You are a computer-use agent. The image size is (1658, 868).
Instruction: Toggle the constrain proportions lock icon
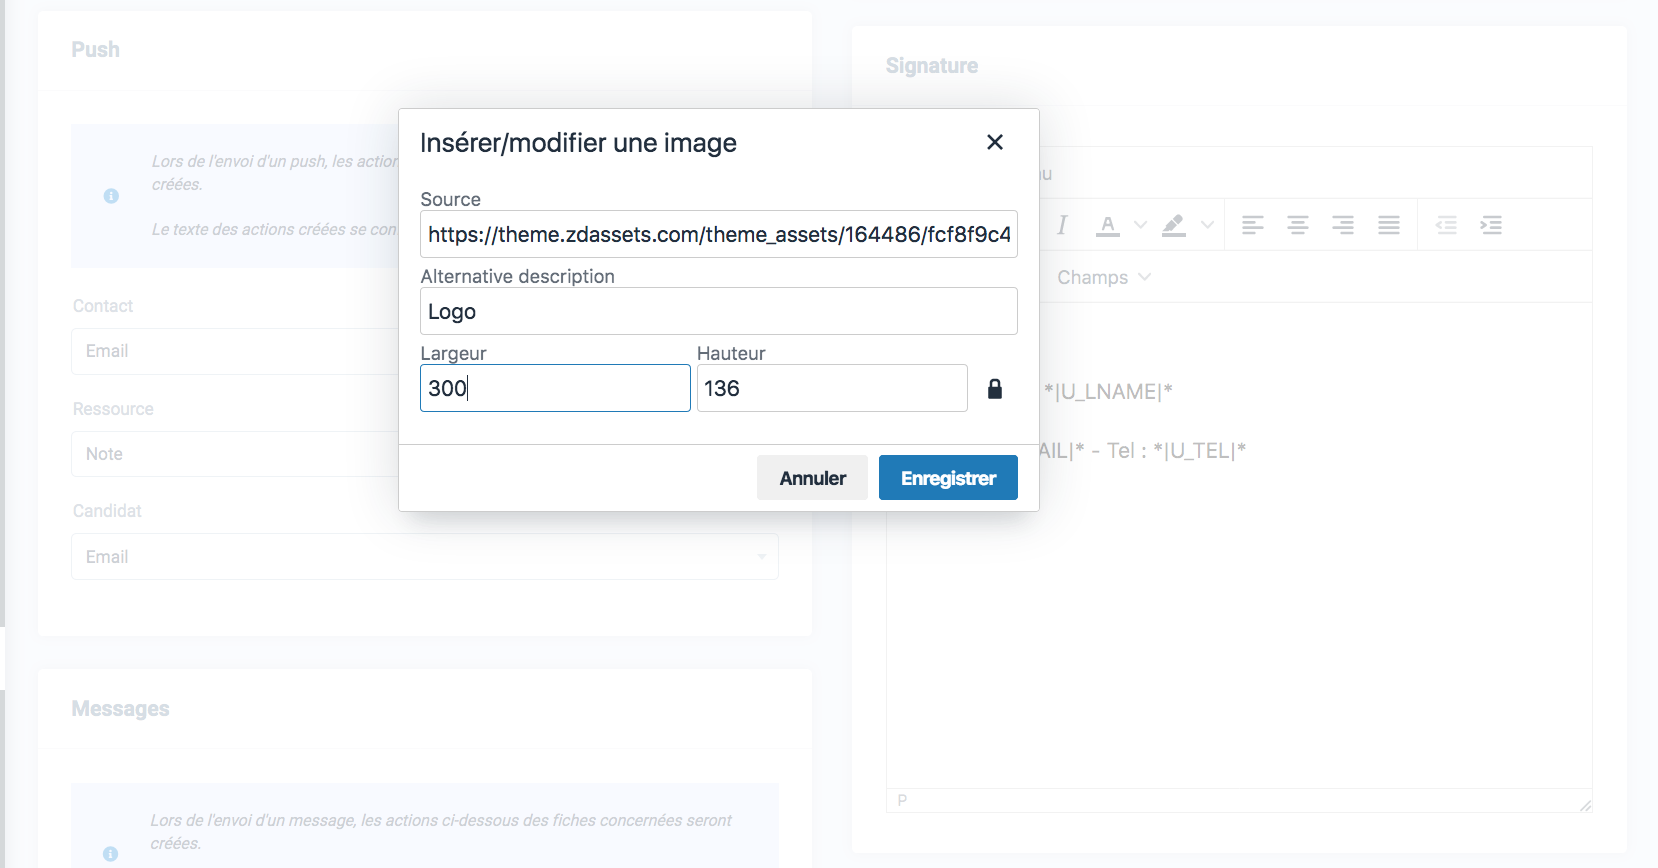pos(995,389)
